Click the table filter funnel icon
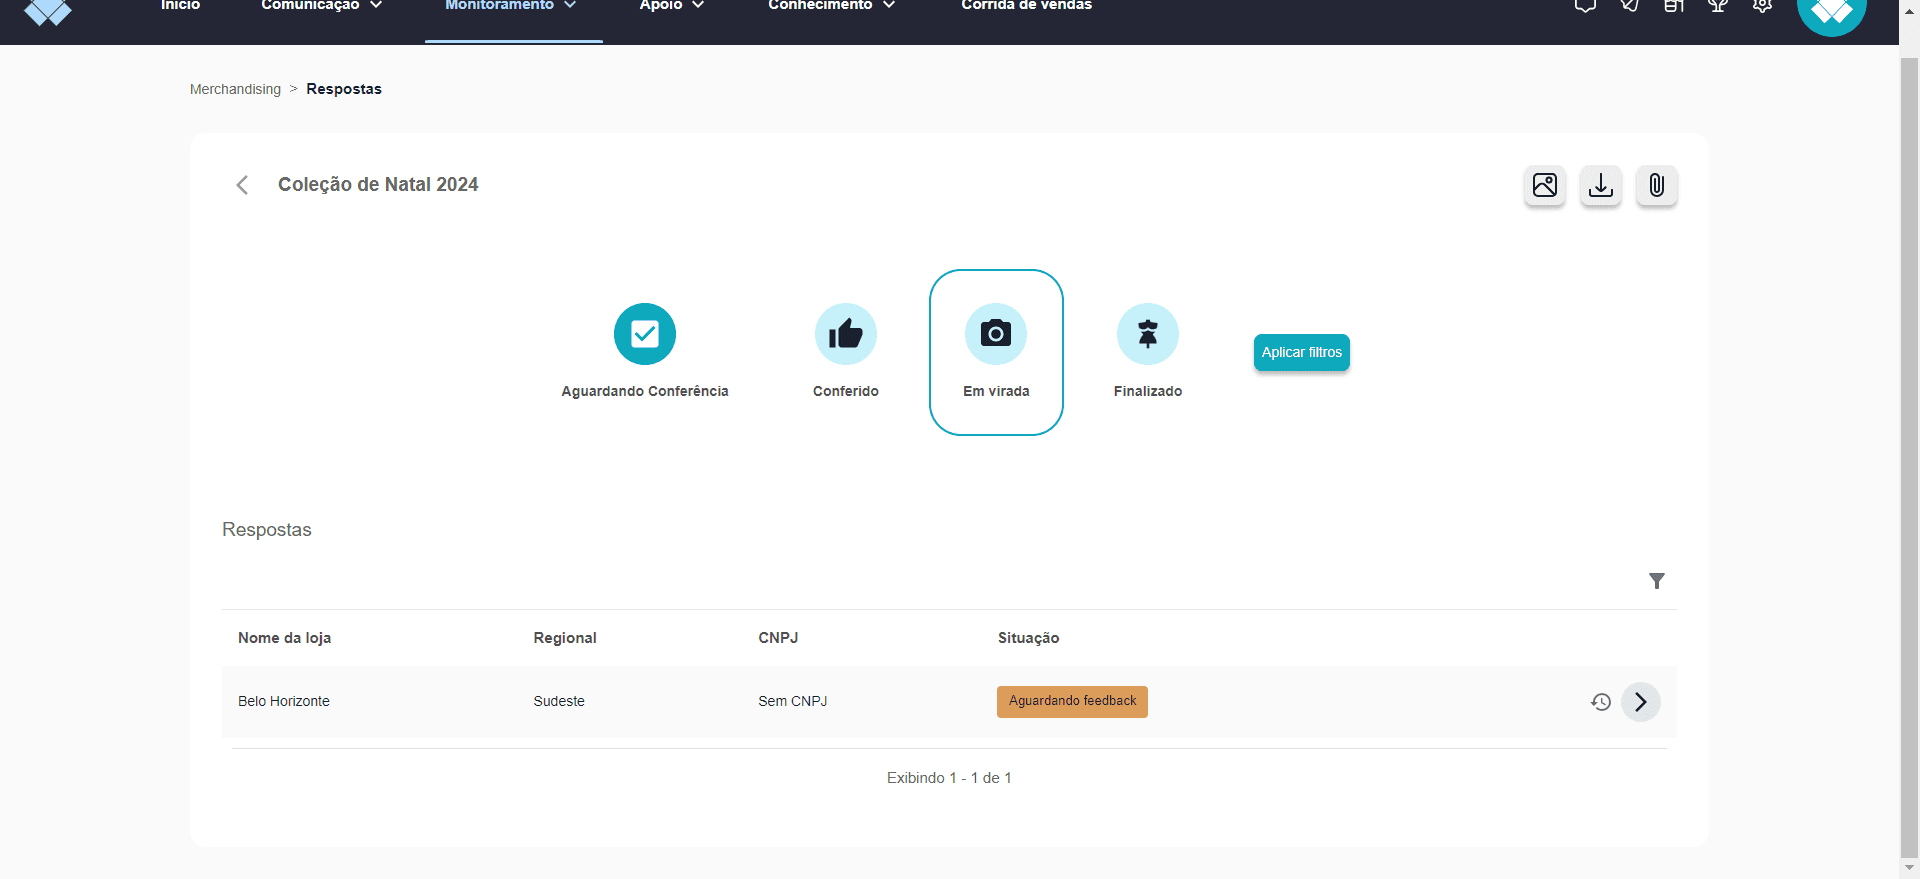The width and height of the screenshot is (1920, 879). coord(1657,581)
